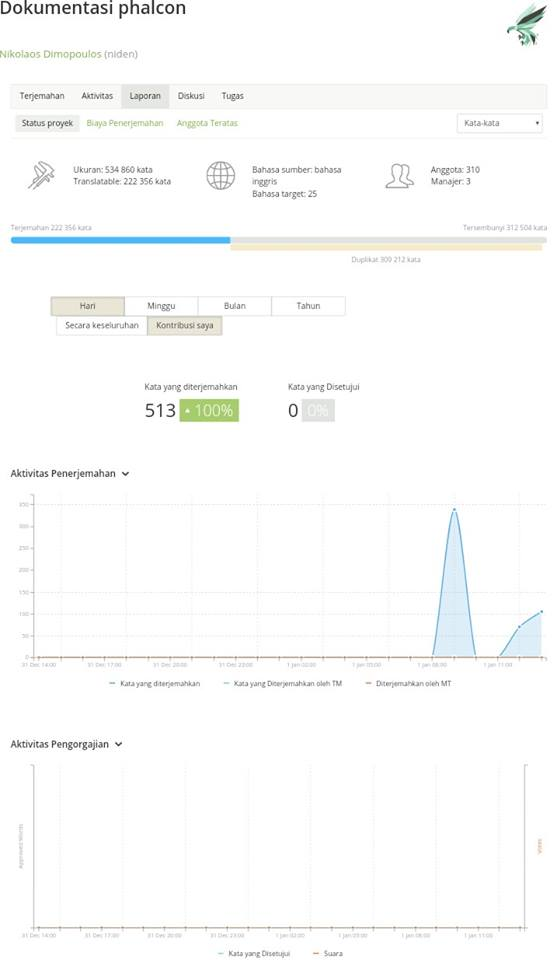The height and width of the screenshot is (960, 557).
Task: Click the peak chart data point
Action: (454, 509)
